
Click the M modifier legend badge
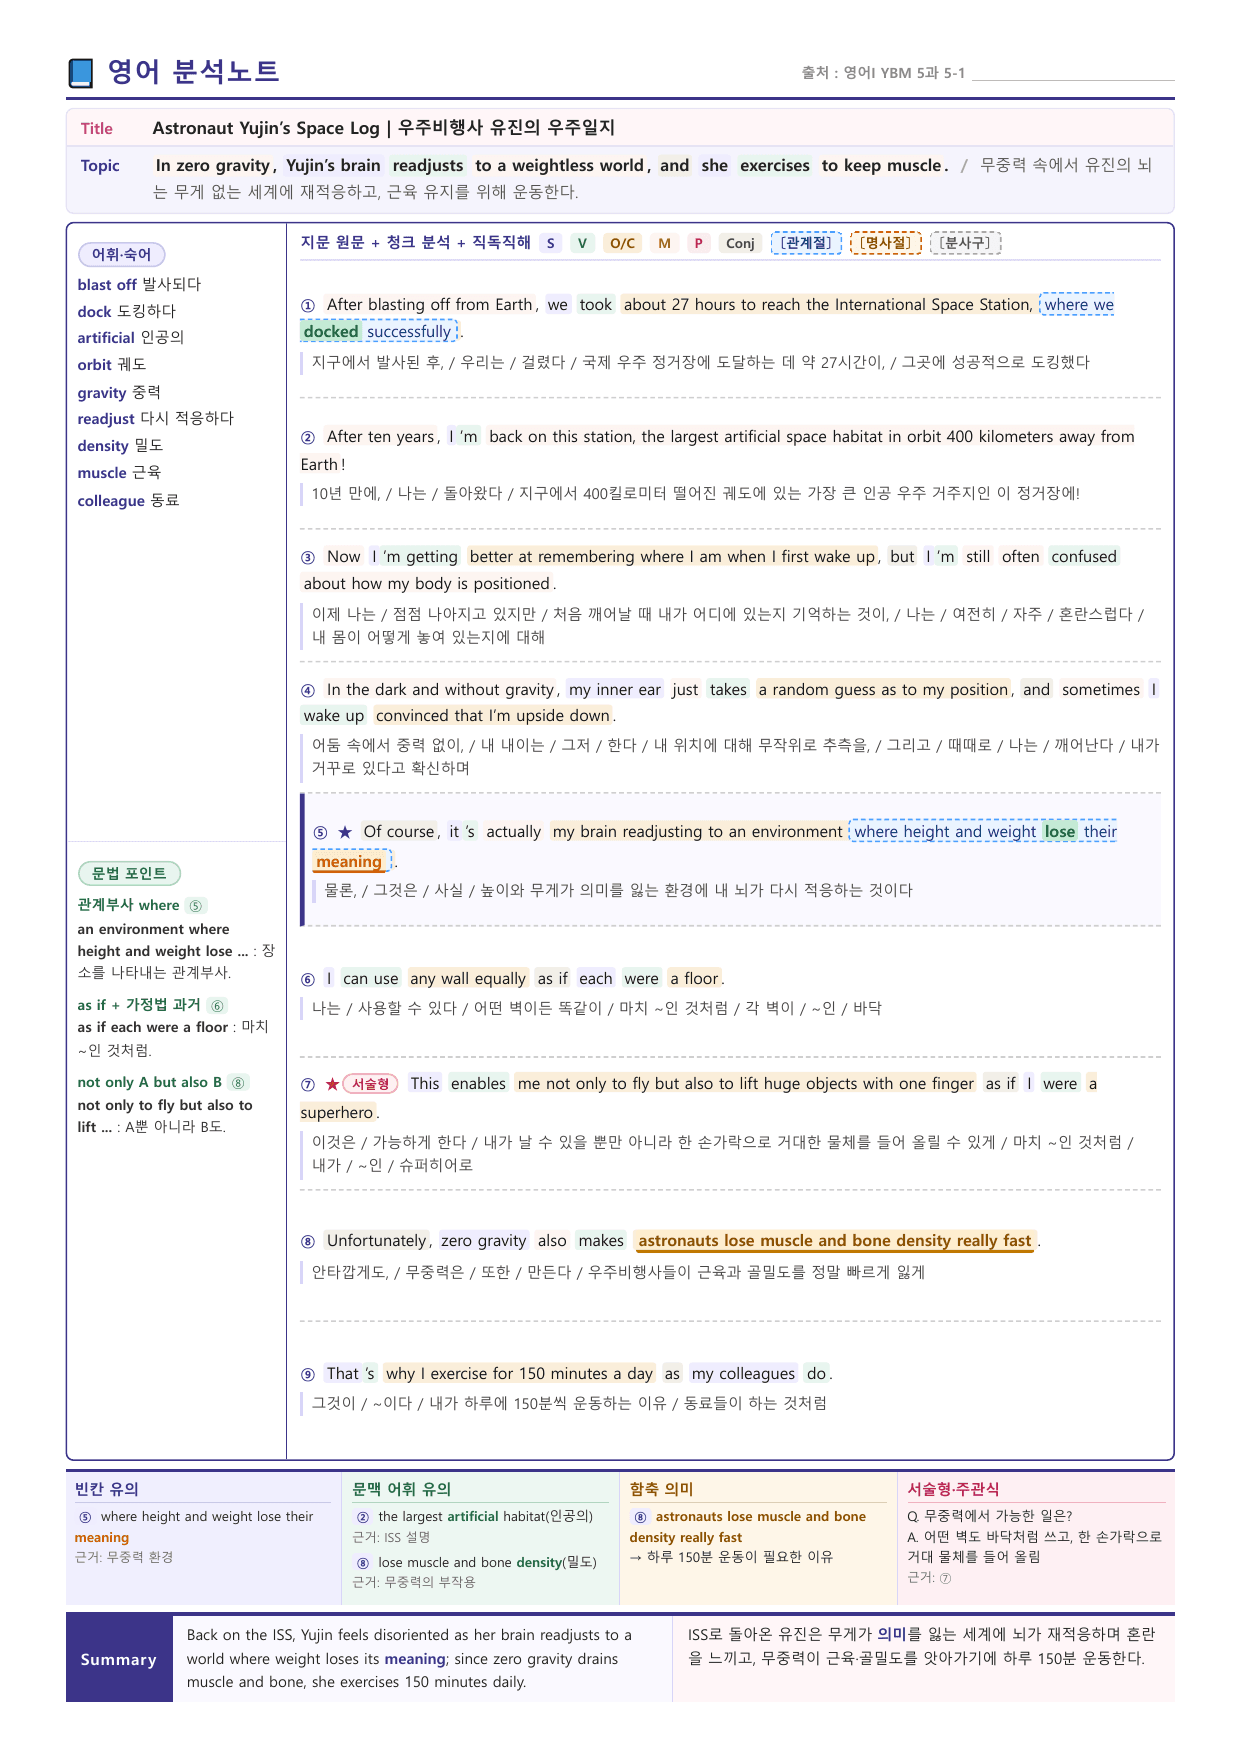[664, 243]
